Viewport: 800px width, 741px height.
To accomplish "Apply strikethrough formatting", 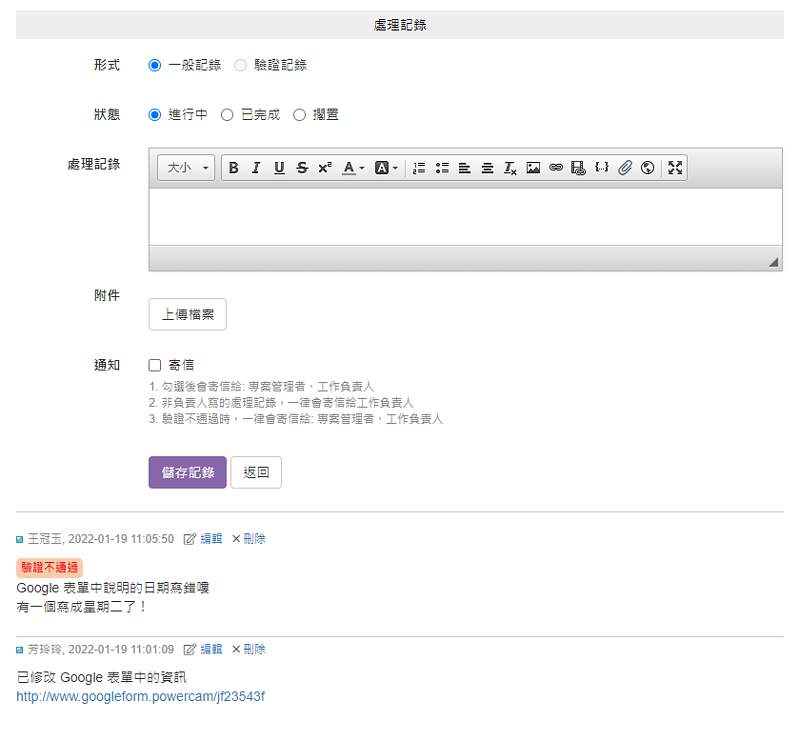I will tap(302, 168).
